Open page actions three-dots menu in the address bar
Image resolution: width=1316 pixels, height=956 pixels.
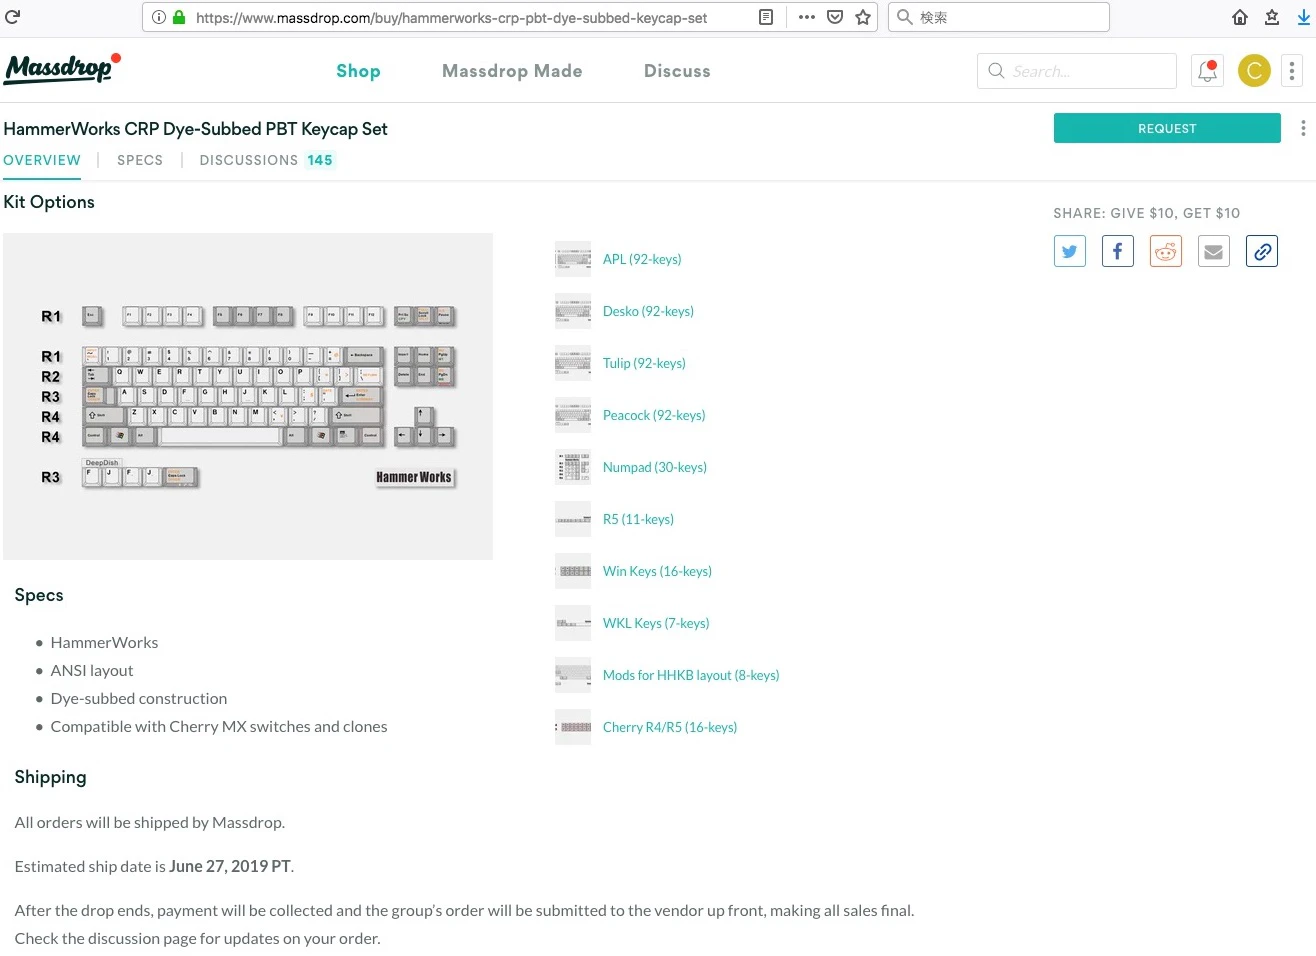807,17
